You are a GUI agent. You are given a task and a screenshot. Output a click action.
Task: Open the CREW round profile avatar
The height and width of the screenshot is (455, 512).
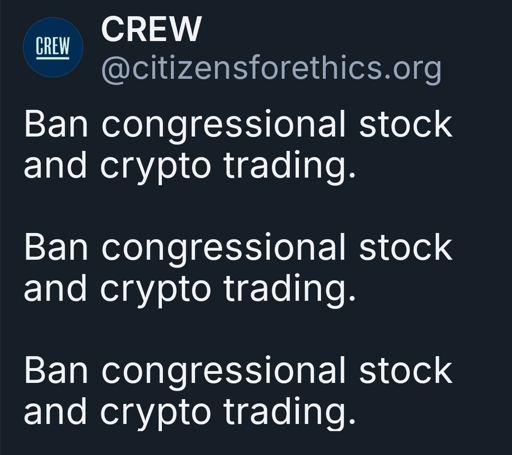tap(53, 47)
